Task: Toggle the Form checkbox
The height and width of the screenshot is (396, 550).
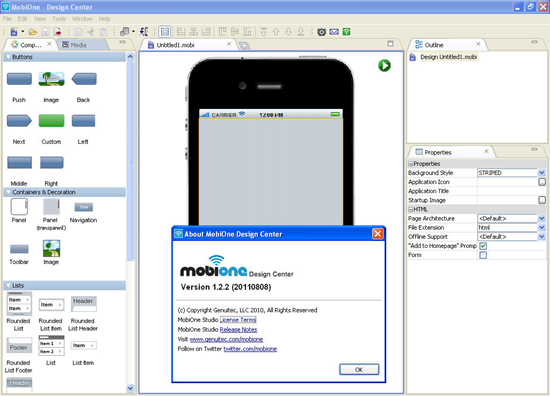Action: (483, 255)
